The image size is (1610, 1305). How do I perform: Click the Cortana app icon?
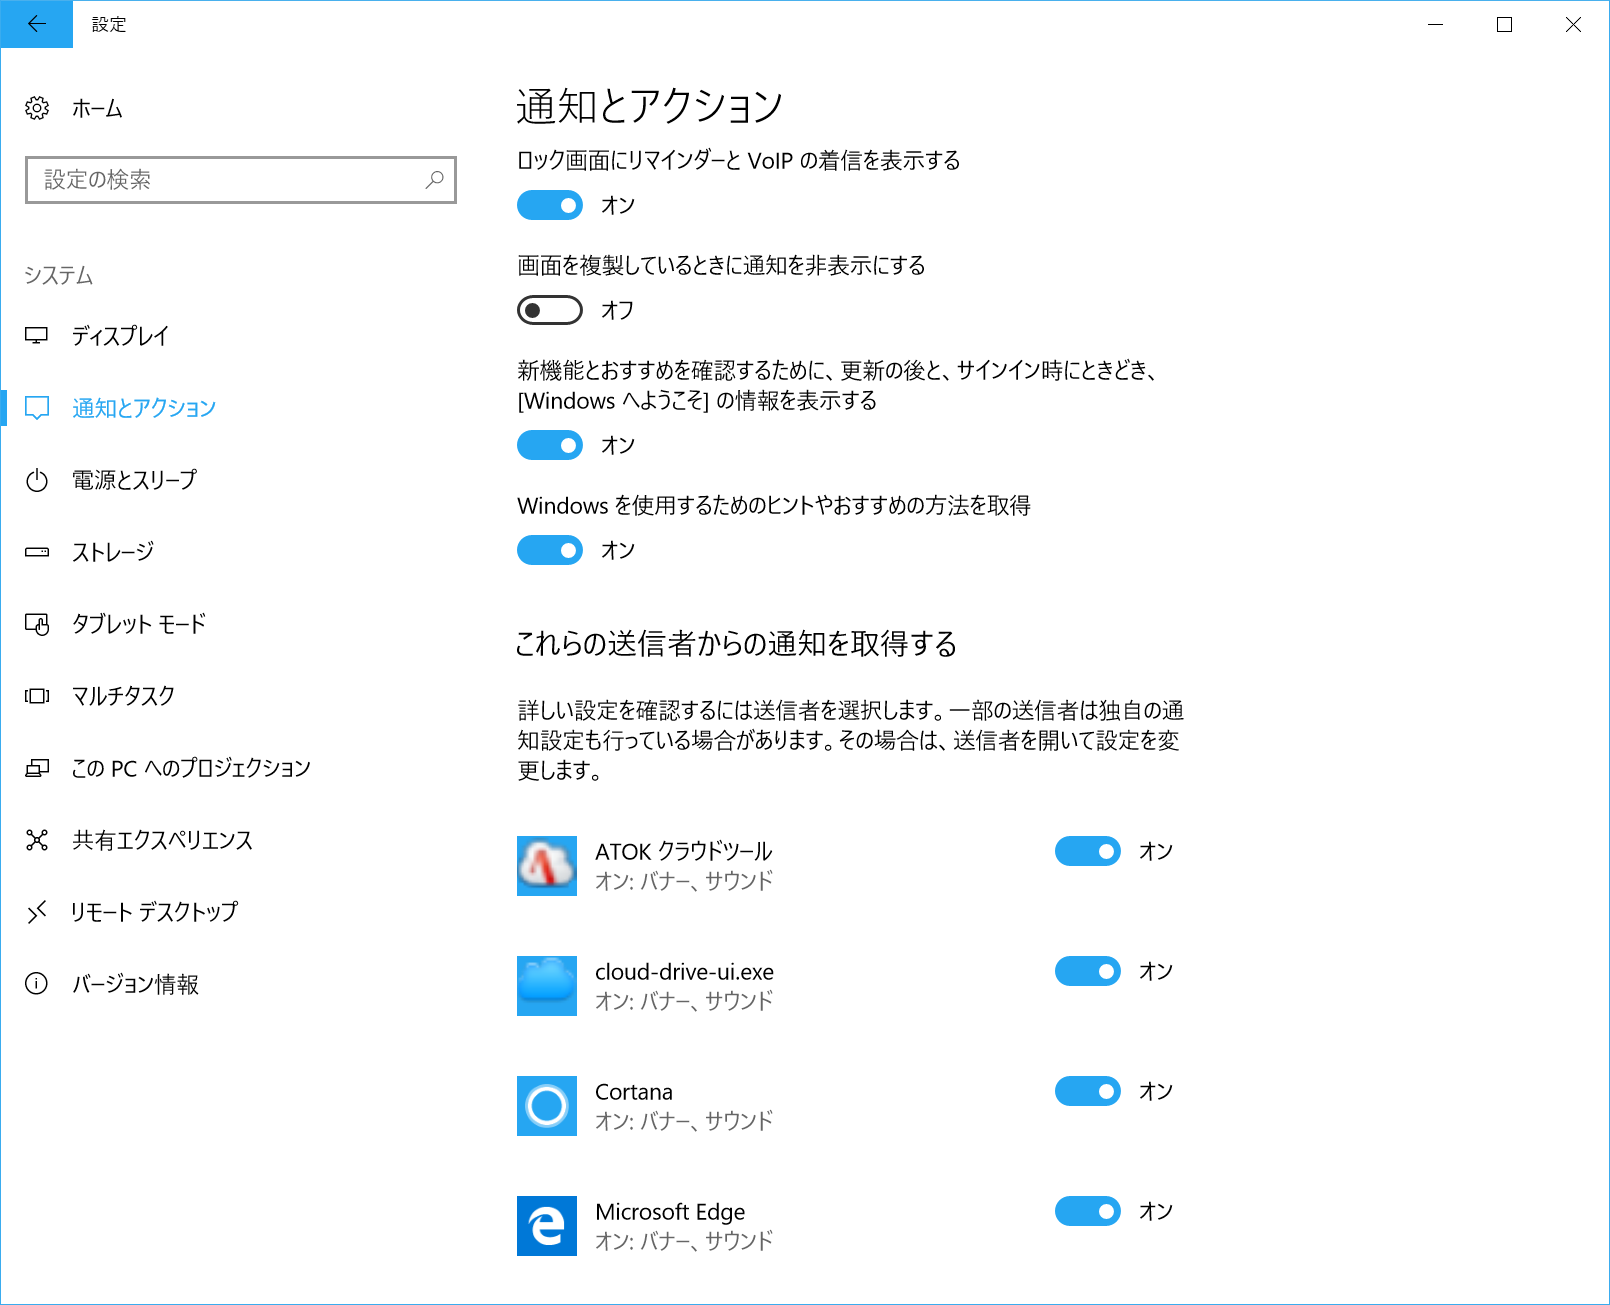coord(546,1105)
